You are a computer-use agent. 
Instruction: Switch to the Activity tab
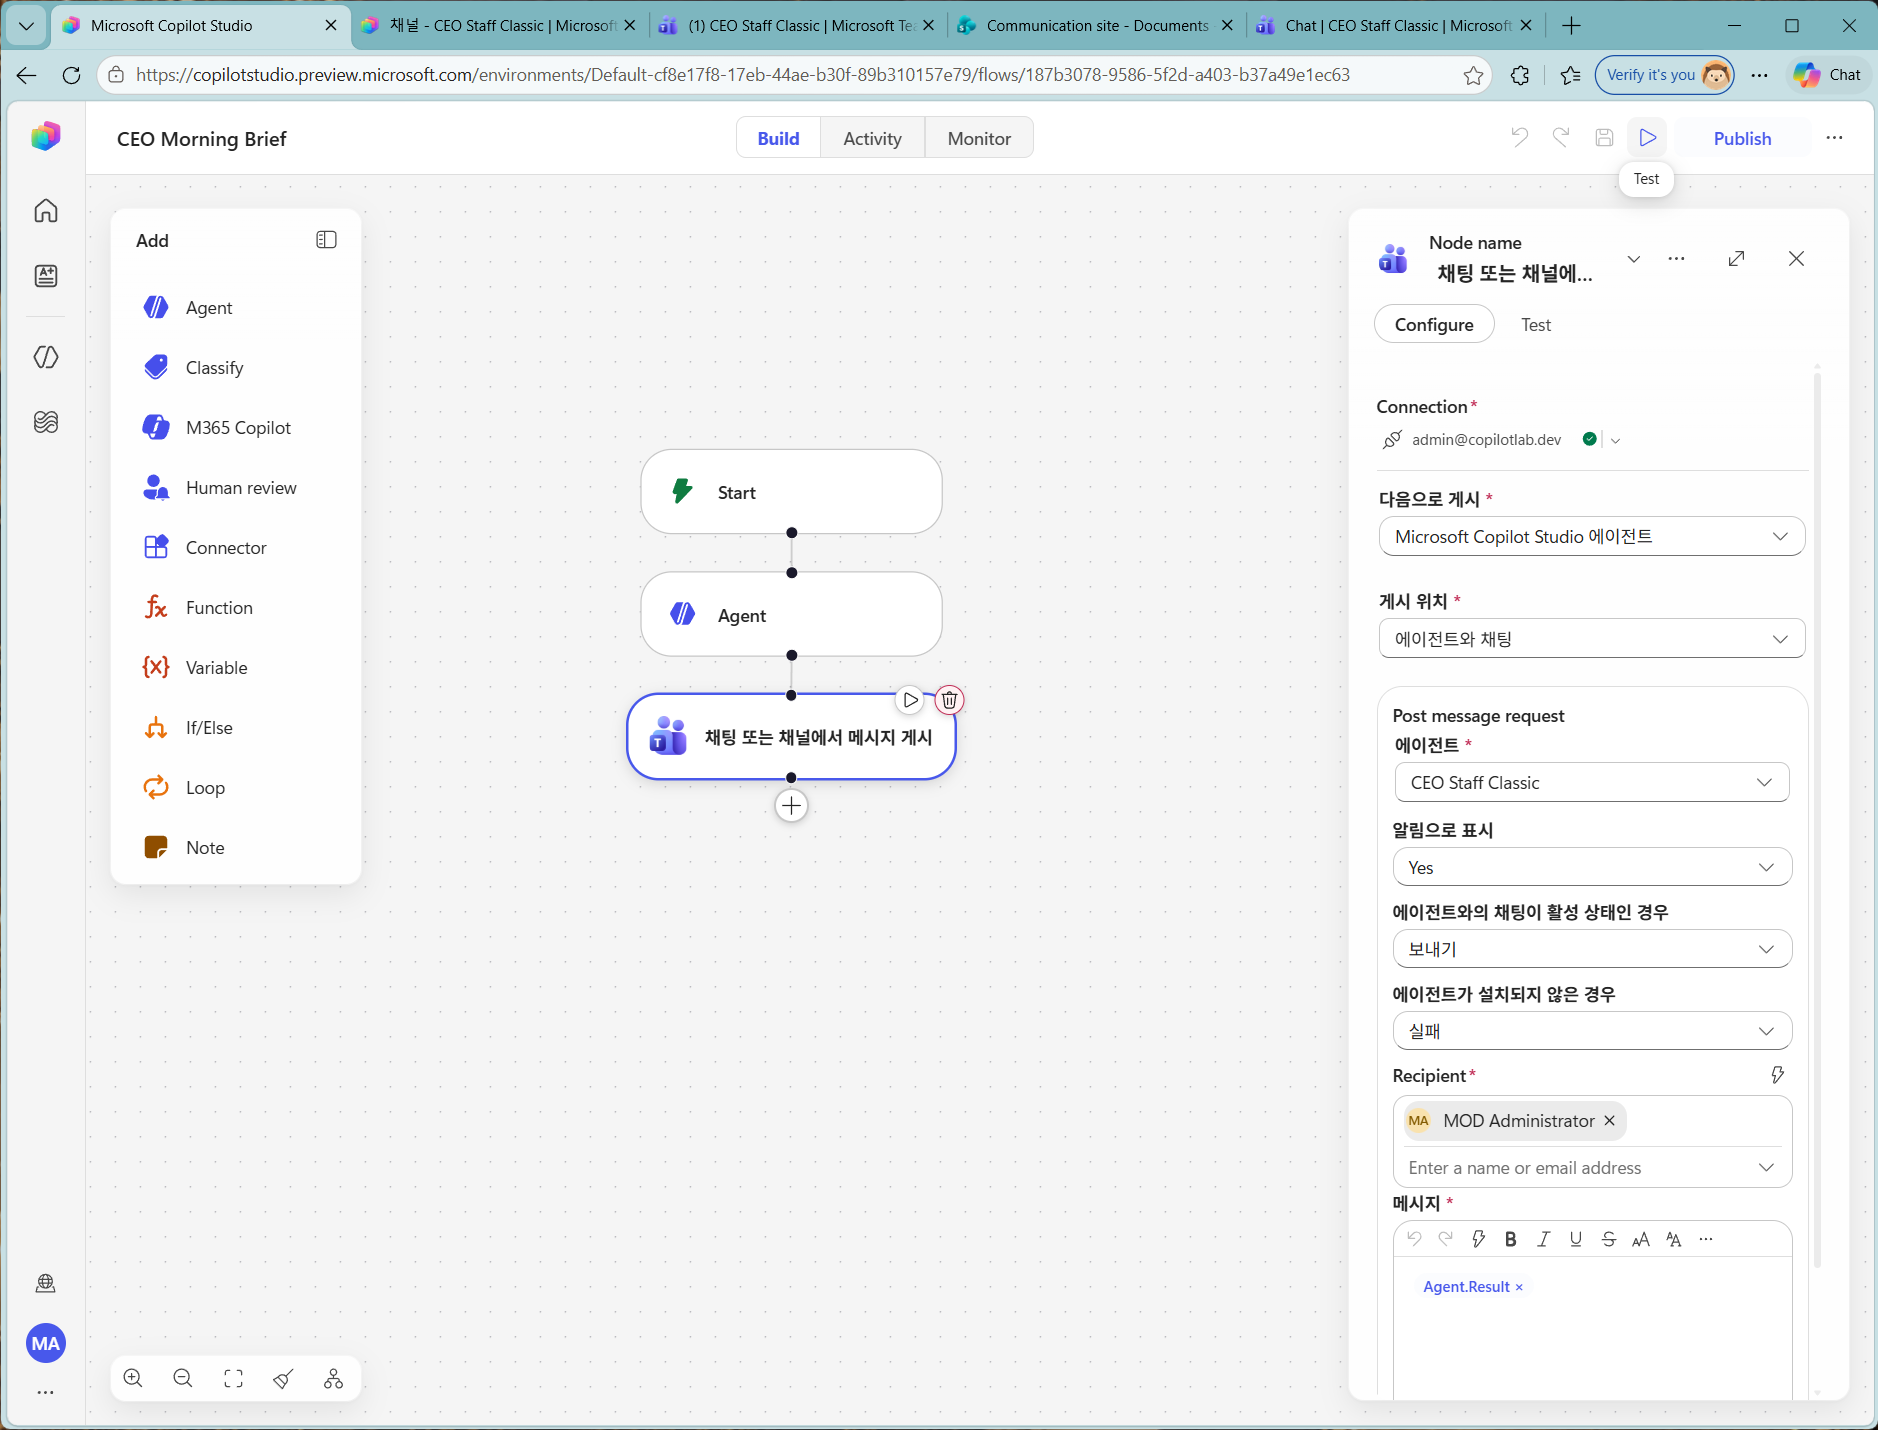872,139
